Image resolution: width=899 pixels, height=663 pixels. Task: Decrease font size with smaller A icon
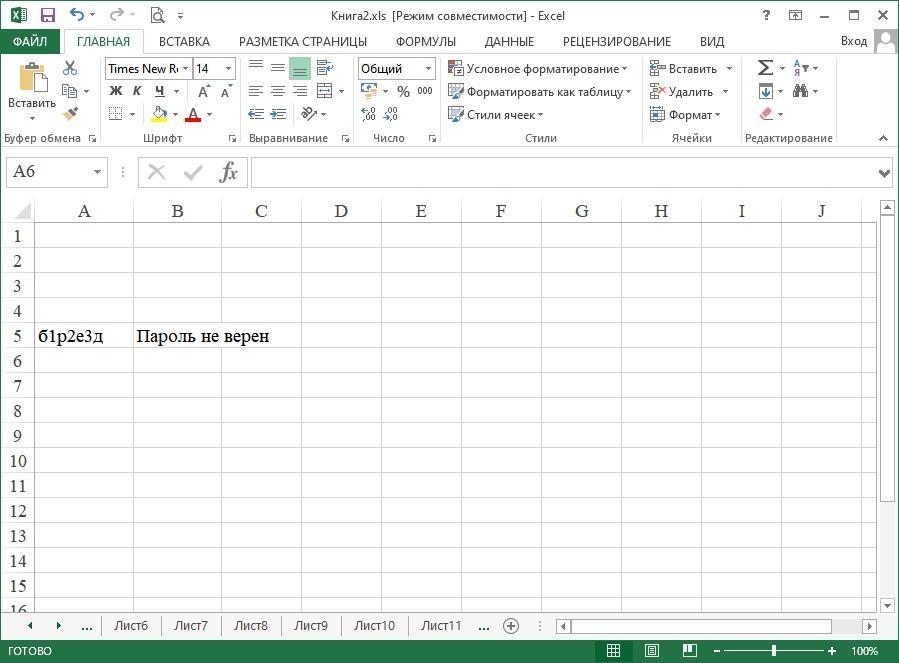point(226,91)
